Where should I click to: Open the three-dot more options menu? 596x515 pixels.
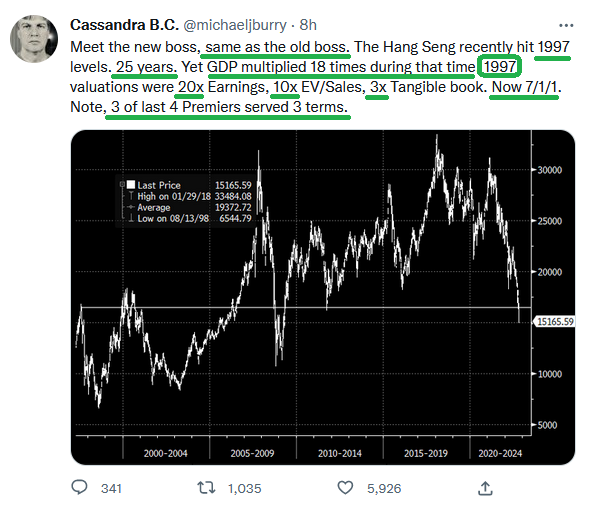pos(566,25)
